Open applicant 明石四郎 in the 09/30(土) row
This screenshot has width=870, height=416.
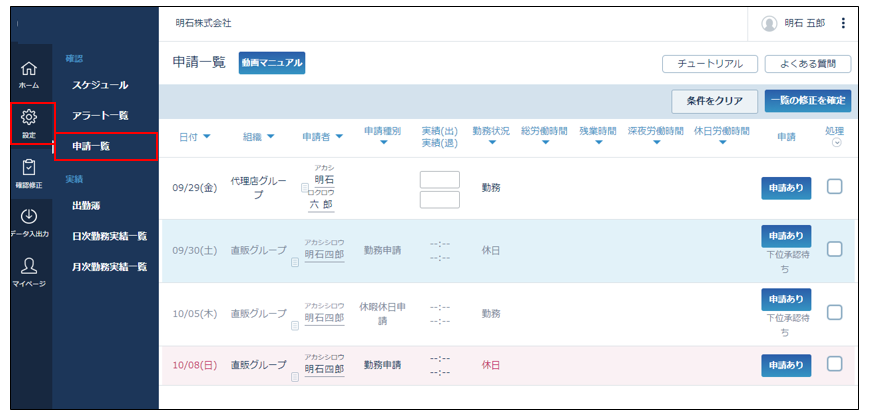(x=324, y=254)
